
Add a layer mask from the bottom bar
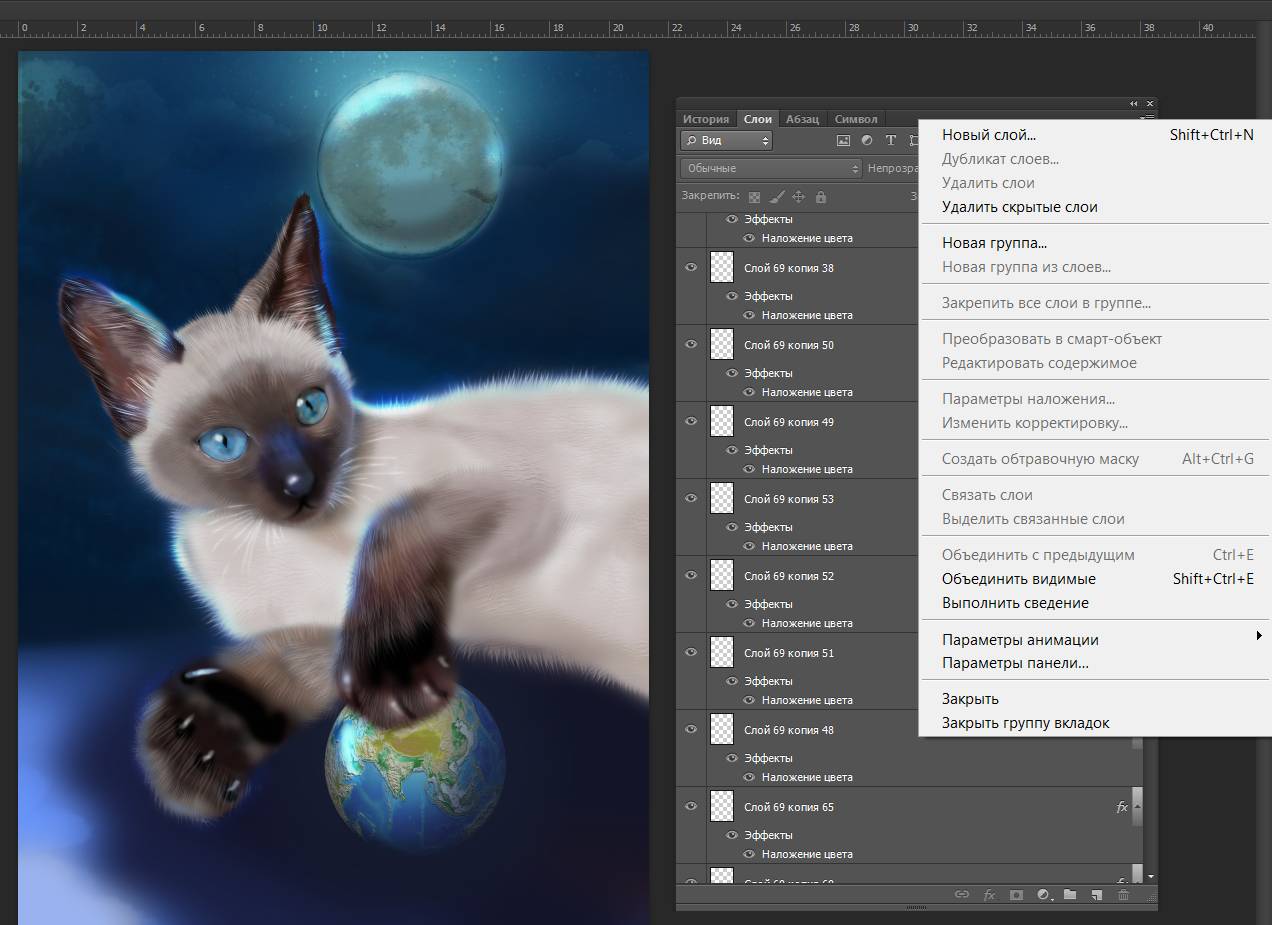click(x=1016, y=895)
